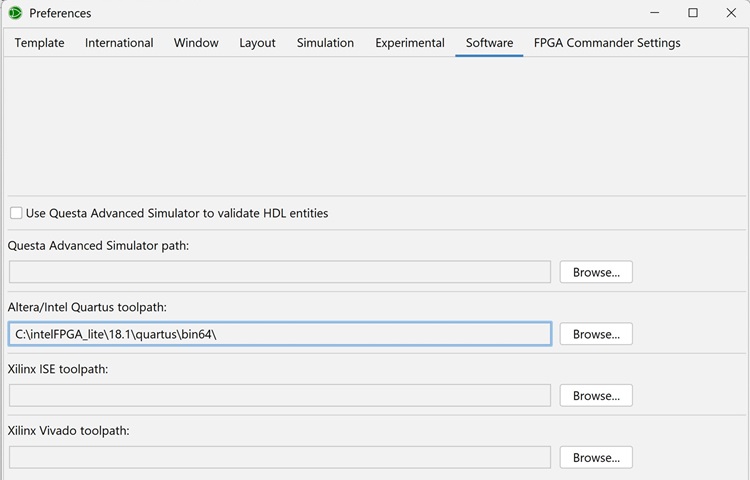750x480 pixels.
Task: Click the Xilinx Vivado toolpath field
Action: pos(280,458)
